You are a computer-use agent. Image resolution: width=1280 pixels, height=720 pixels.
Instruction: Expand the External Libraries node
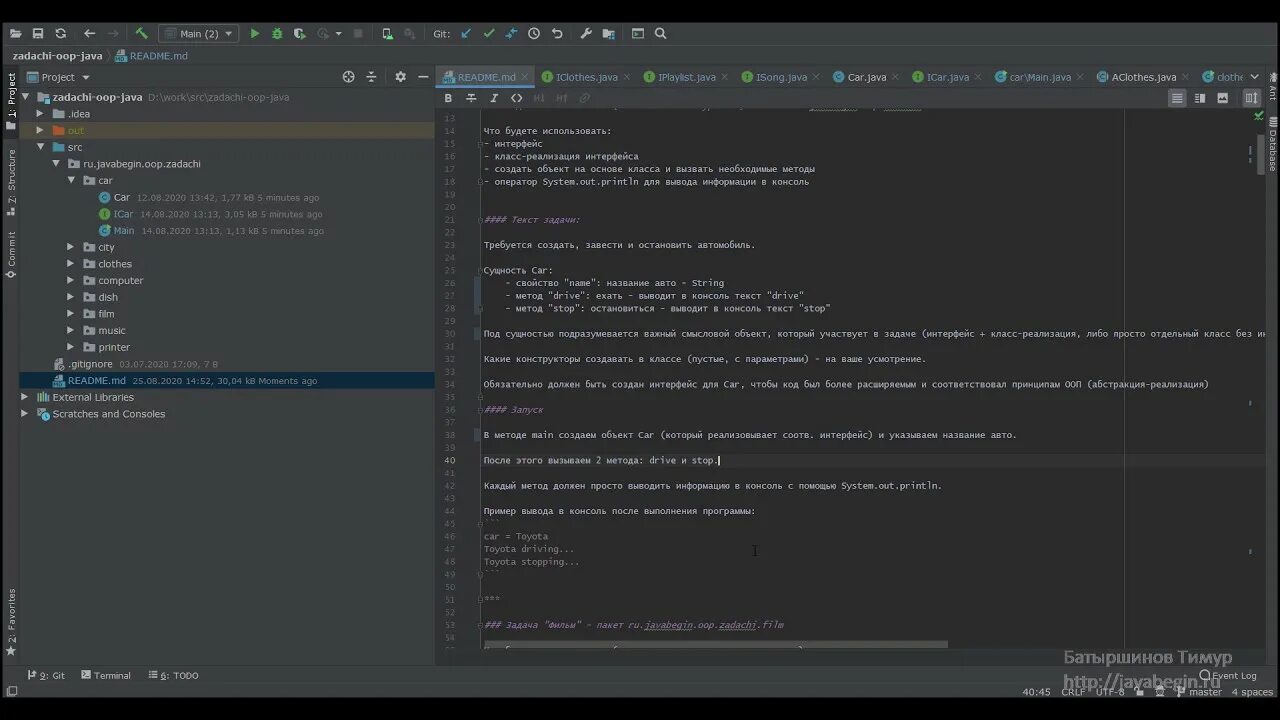pos(25,397)
